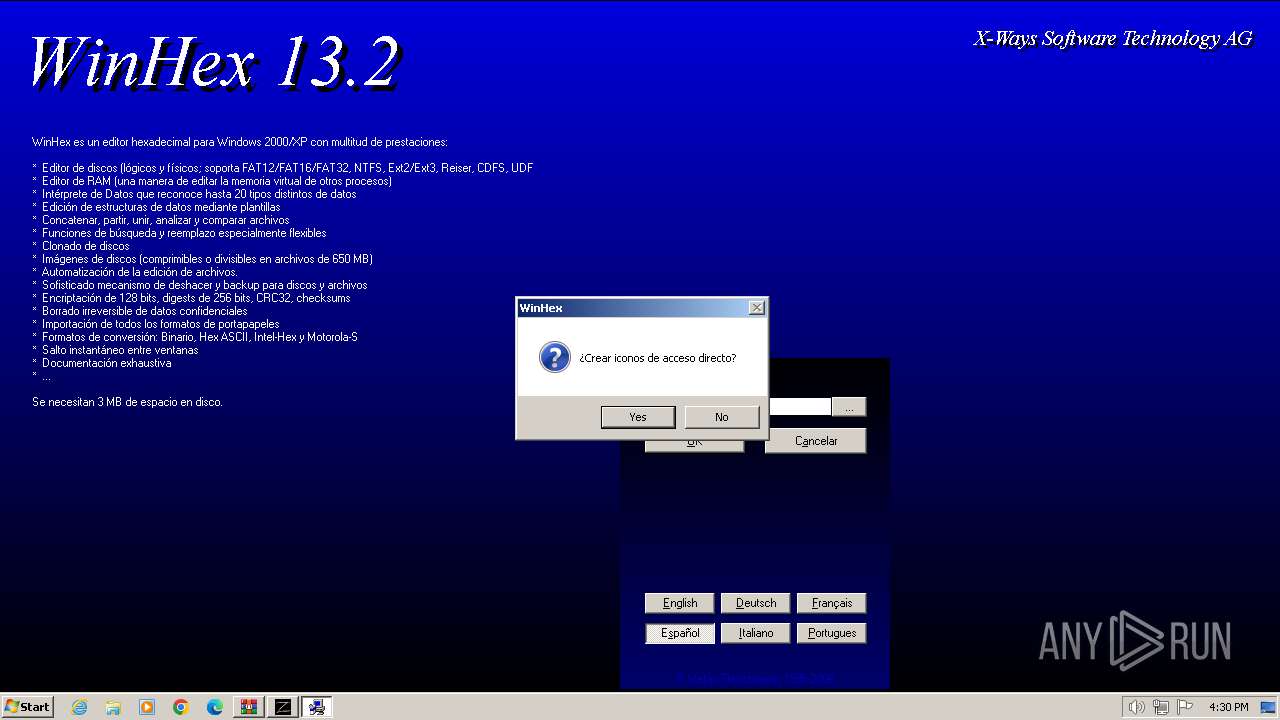This screenshot has height=720, width=1280.
Task: Click the volume speaker tray icon
Action: pyautogui.click(x=1136, y=707)
